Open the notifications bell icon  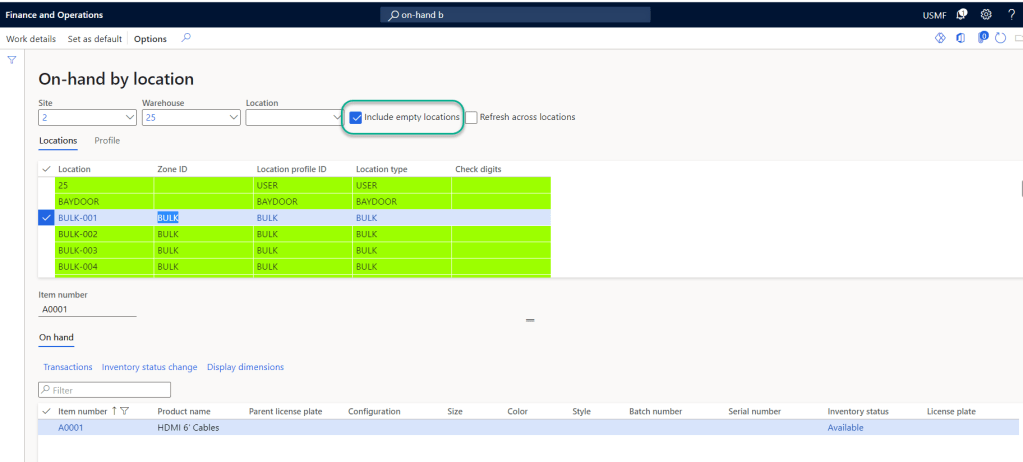962,15
